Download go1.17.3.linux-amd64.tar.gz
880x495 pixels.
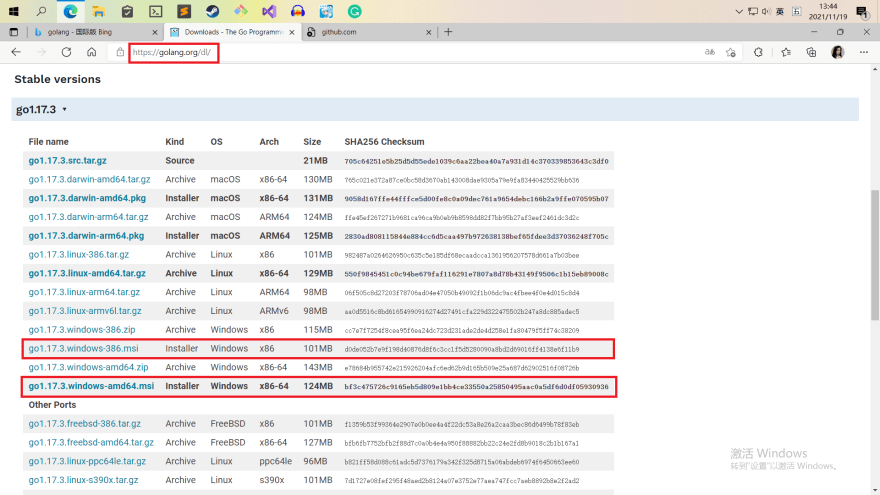87,273
